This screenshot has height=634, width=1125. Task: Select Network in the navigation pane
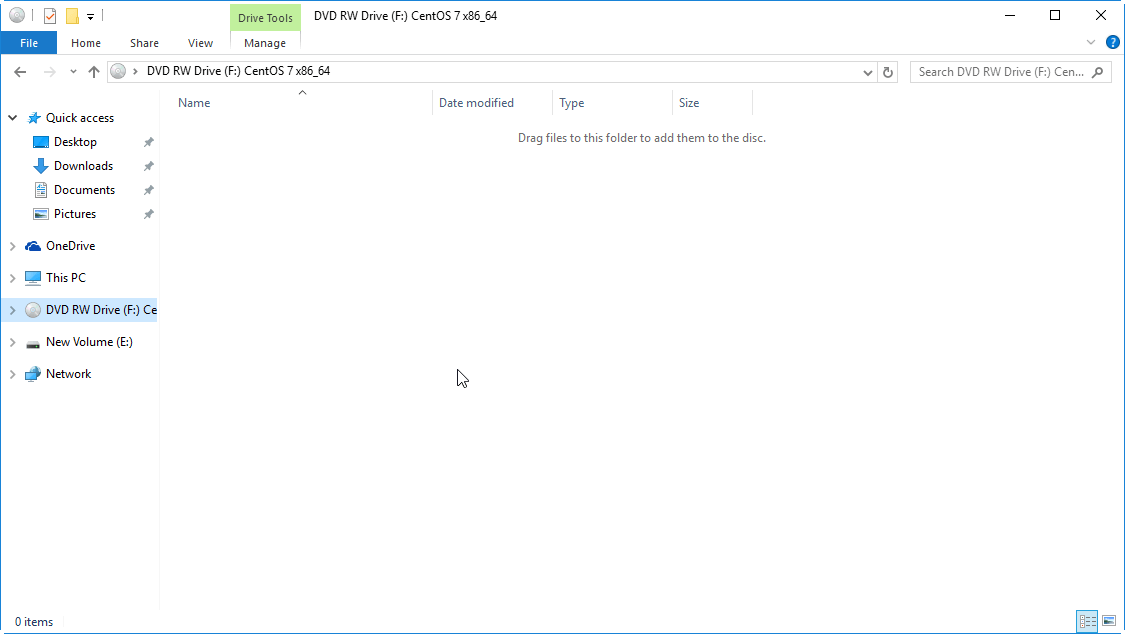68,374
